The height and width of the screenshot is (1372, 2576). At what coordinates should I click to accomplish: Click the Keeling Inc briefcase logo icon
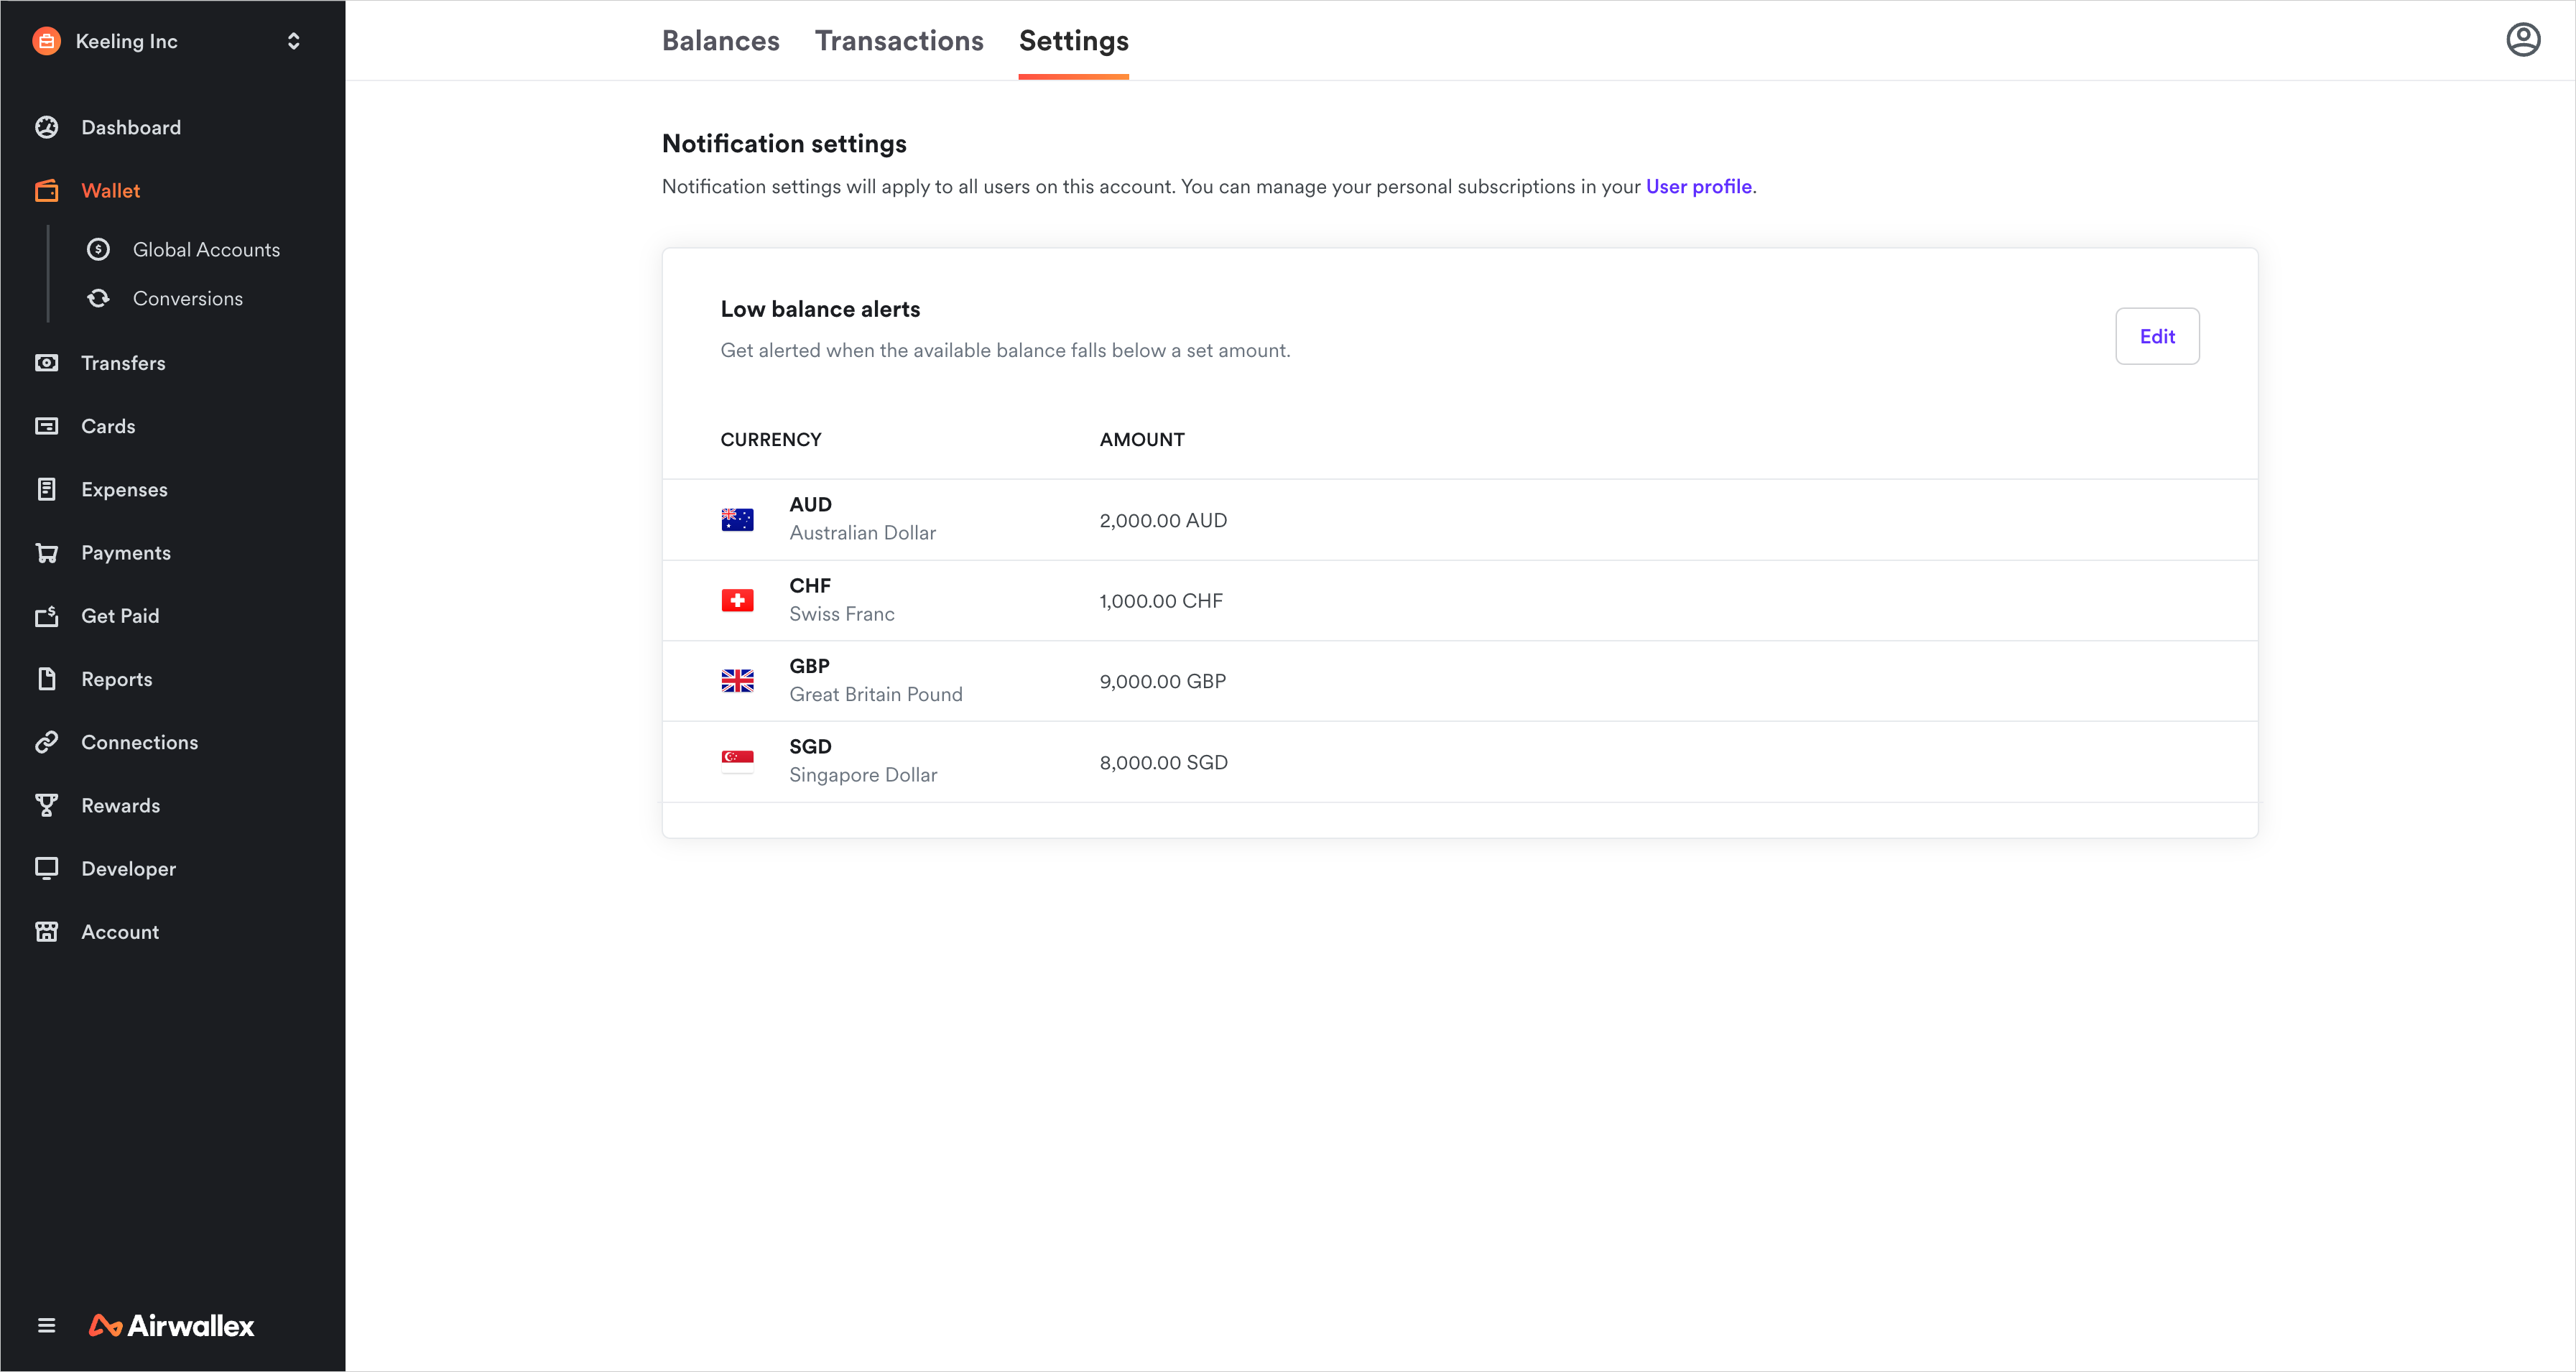46,41
